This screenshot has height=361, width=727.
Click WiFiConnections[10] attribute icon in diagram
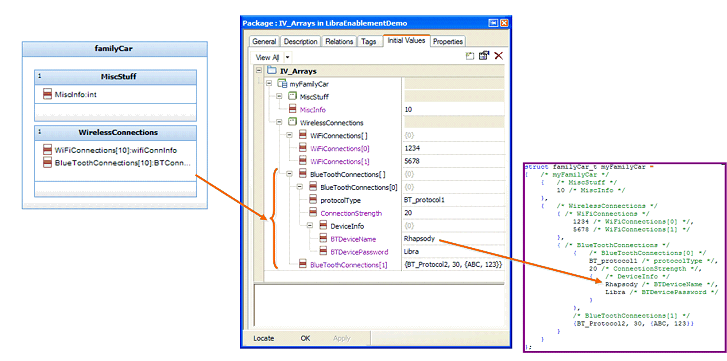pos(47,150)
